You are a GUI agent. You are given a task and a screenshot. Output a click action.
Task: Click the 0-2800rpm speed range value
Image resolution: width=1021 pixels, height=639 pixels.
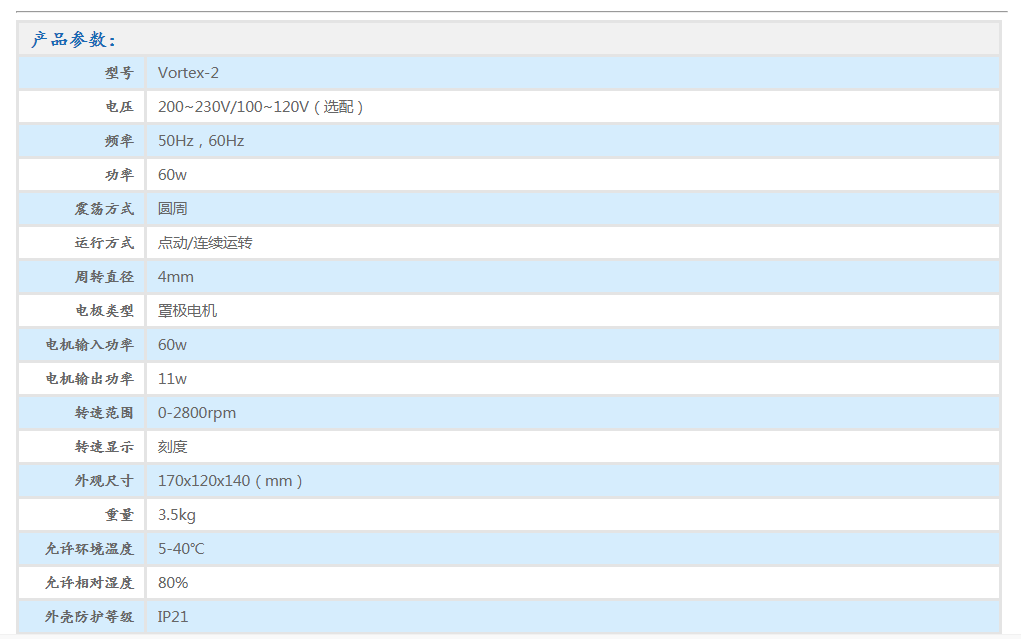click(x=197, y=413)
